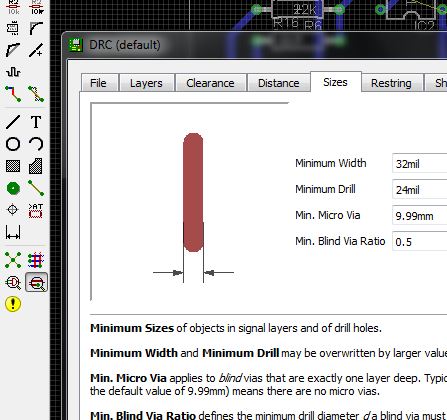This screenshot has width=447, height=420.
Task: Click the 22K resistor on the board
Action: [x=298, y=9]
